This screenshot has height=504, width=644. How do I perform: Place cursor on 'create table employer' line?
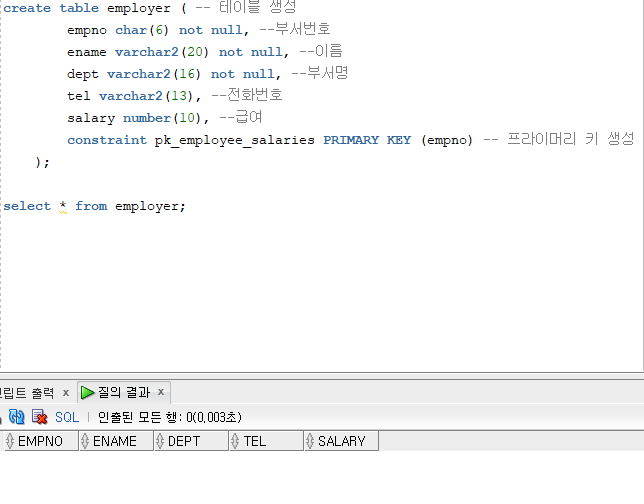click(150, 8)
